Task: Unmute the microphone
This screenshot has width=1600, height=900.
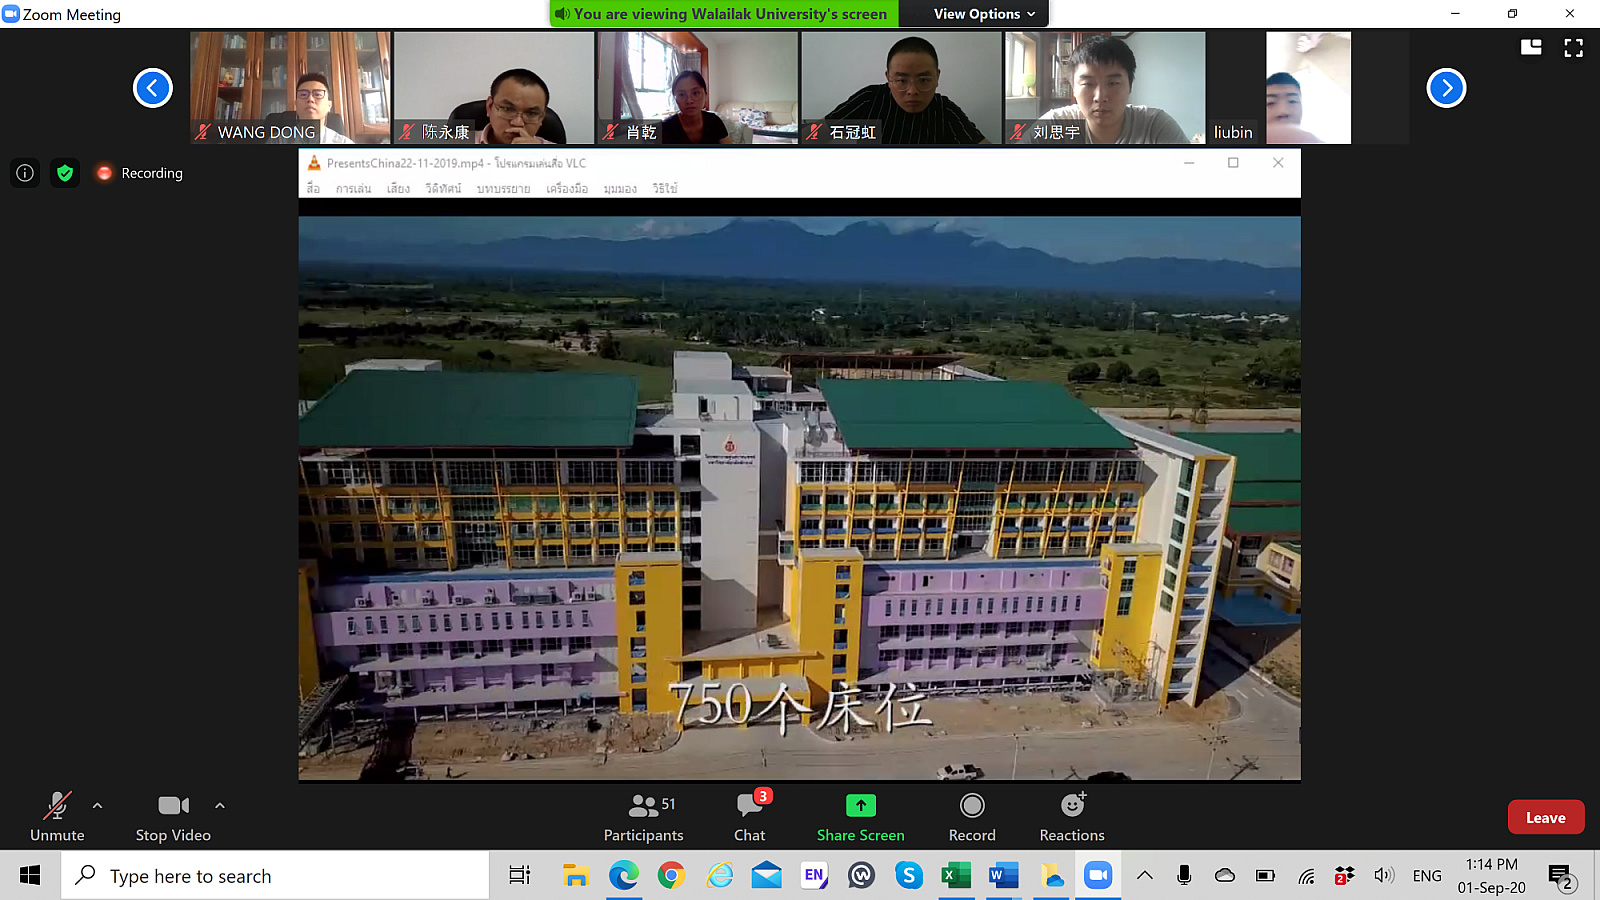Action: tap(57, 817)
